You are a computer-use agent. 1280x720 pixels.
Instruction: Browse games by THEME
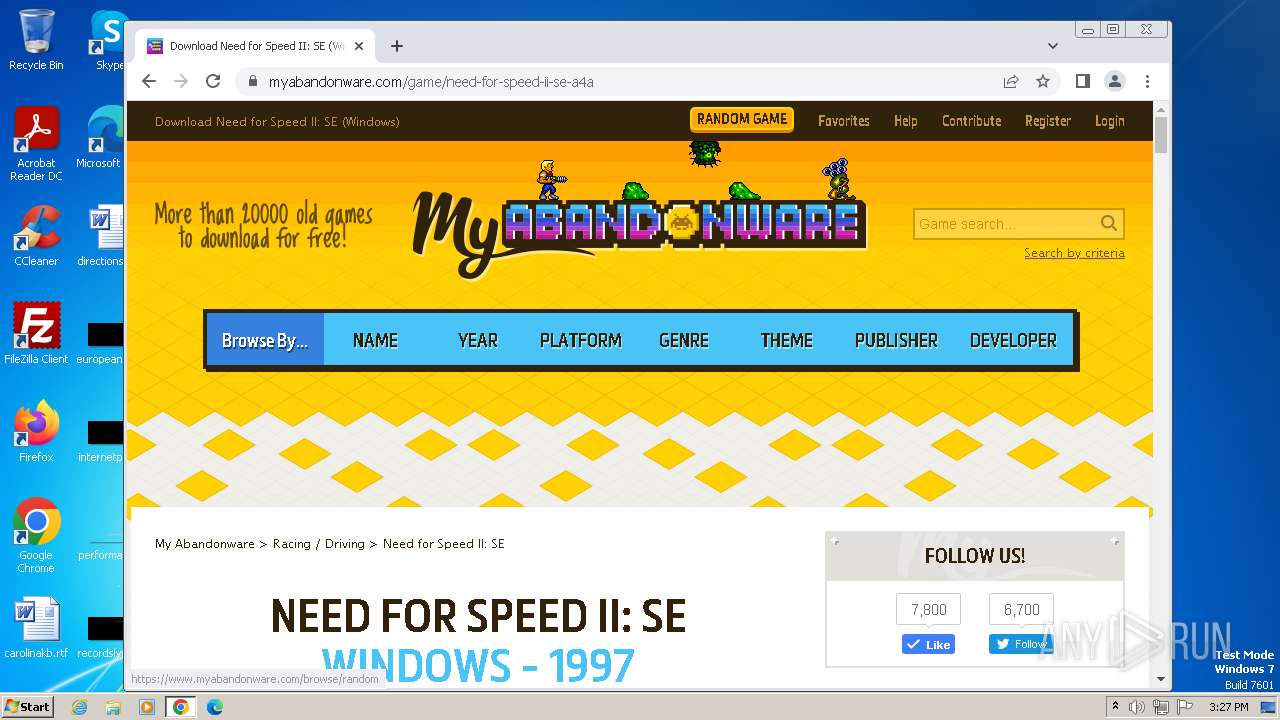pyautogui.click(x=787, y=340)
